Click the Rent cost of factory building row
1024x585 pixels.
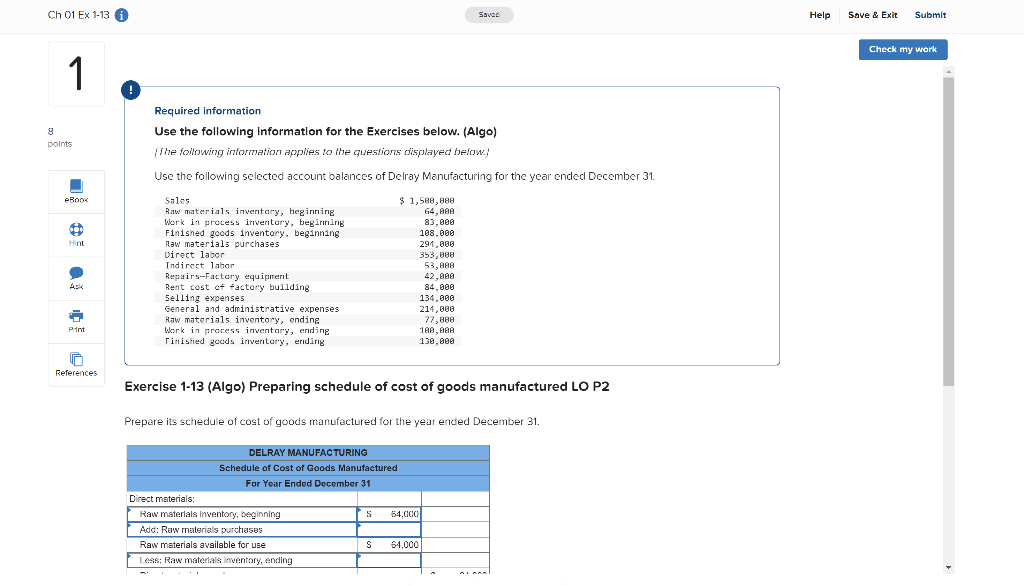point(308,287)
